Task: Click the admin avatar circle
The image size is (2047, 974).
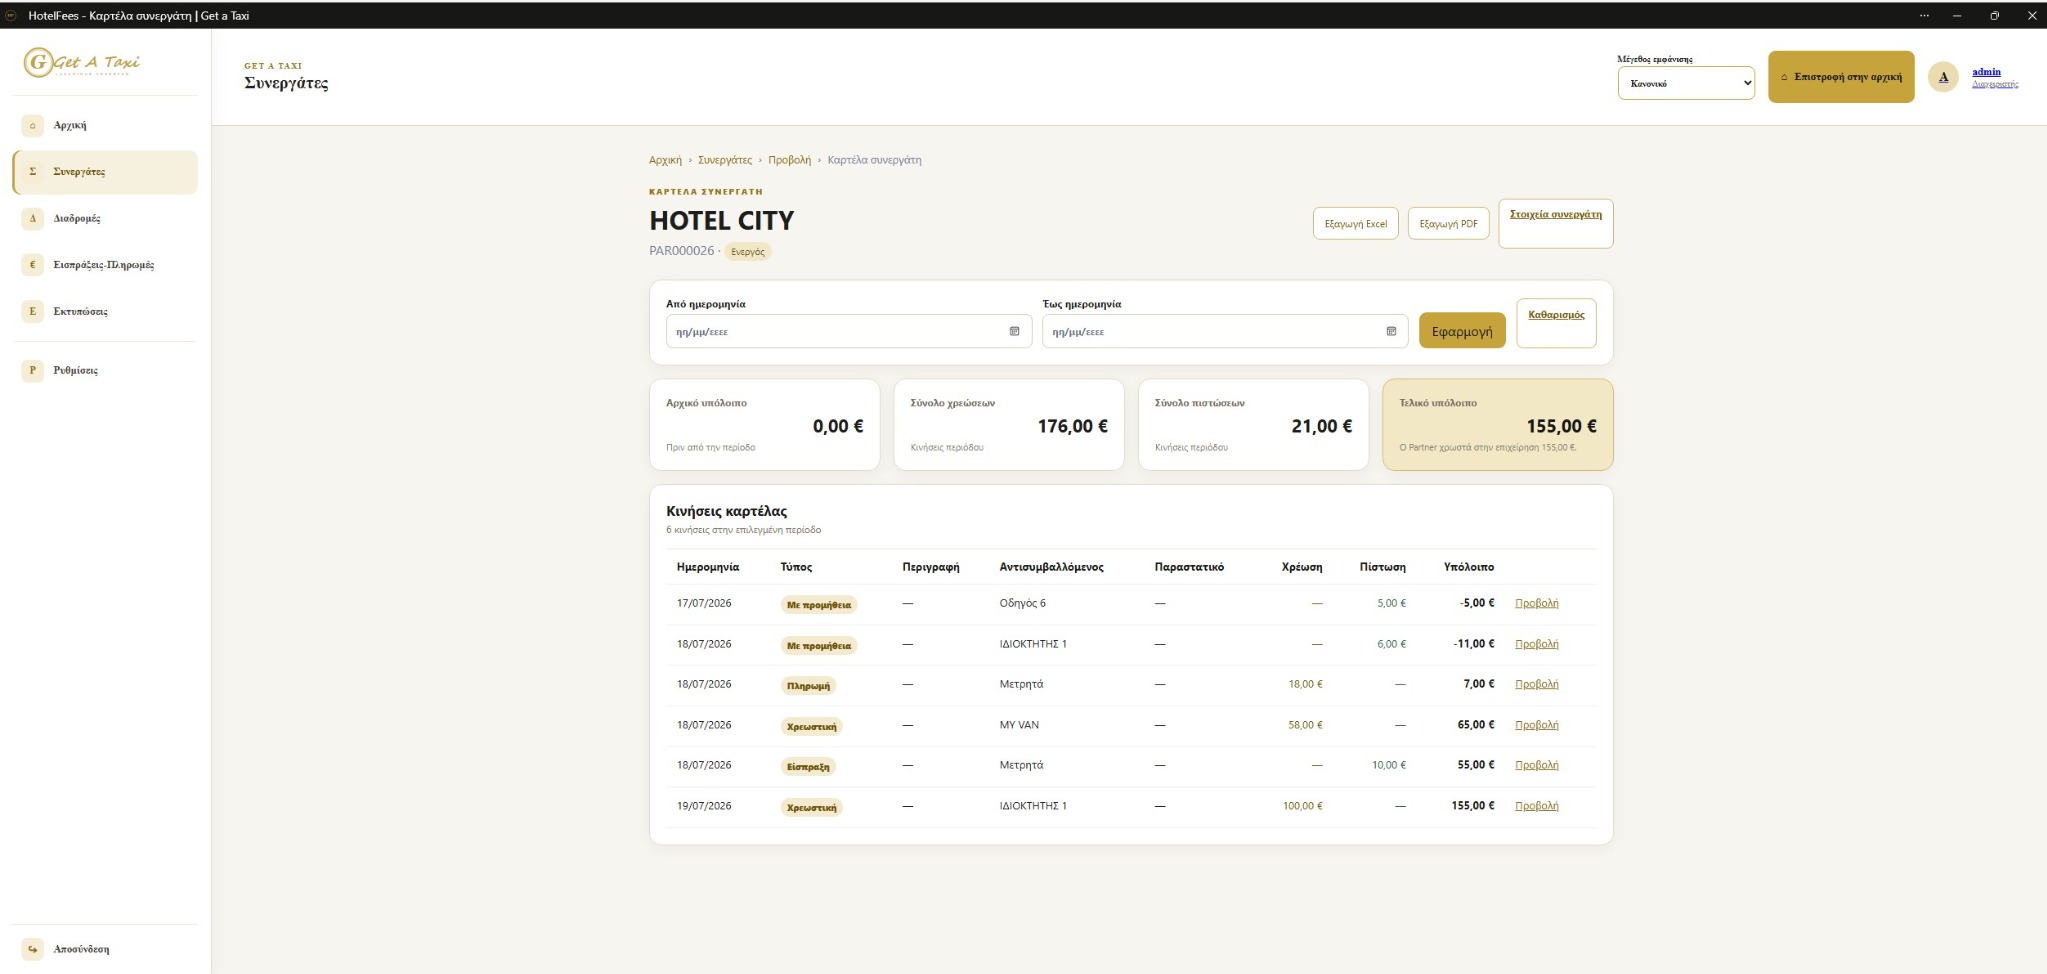Action: 1943,77
